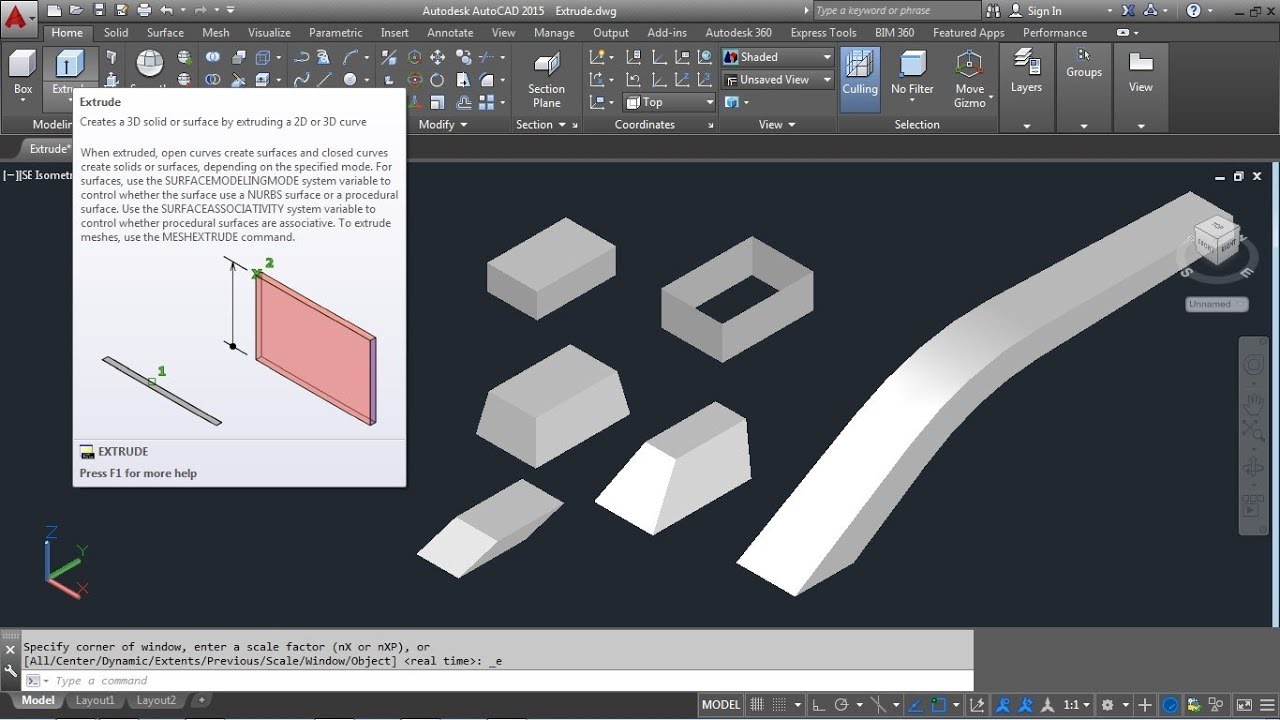
Task: Click the Workspace Switching gear icon
Action: pos(1108,705)
